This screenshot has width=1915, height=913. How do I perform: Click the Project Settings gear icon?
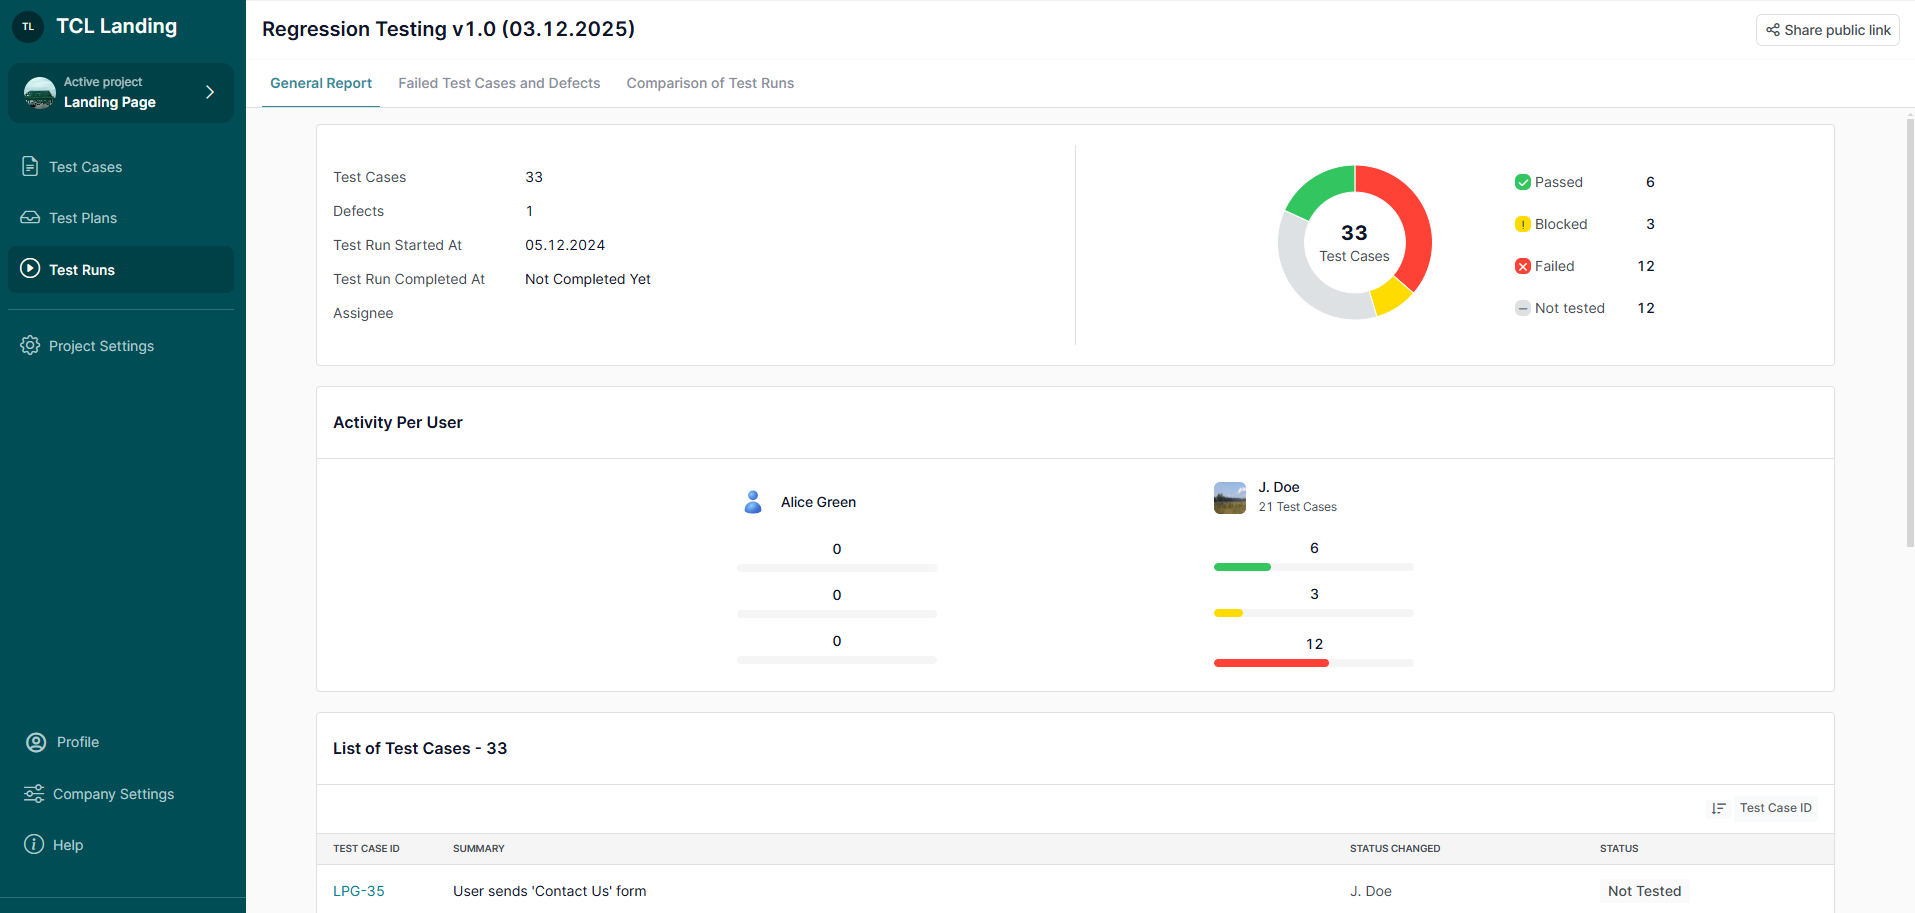30,345
